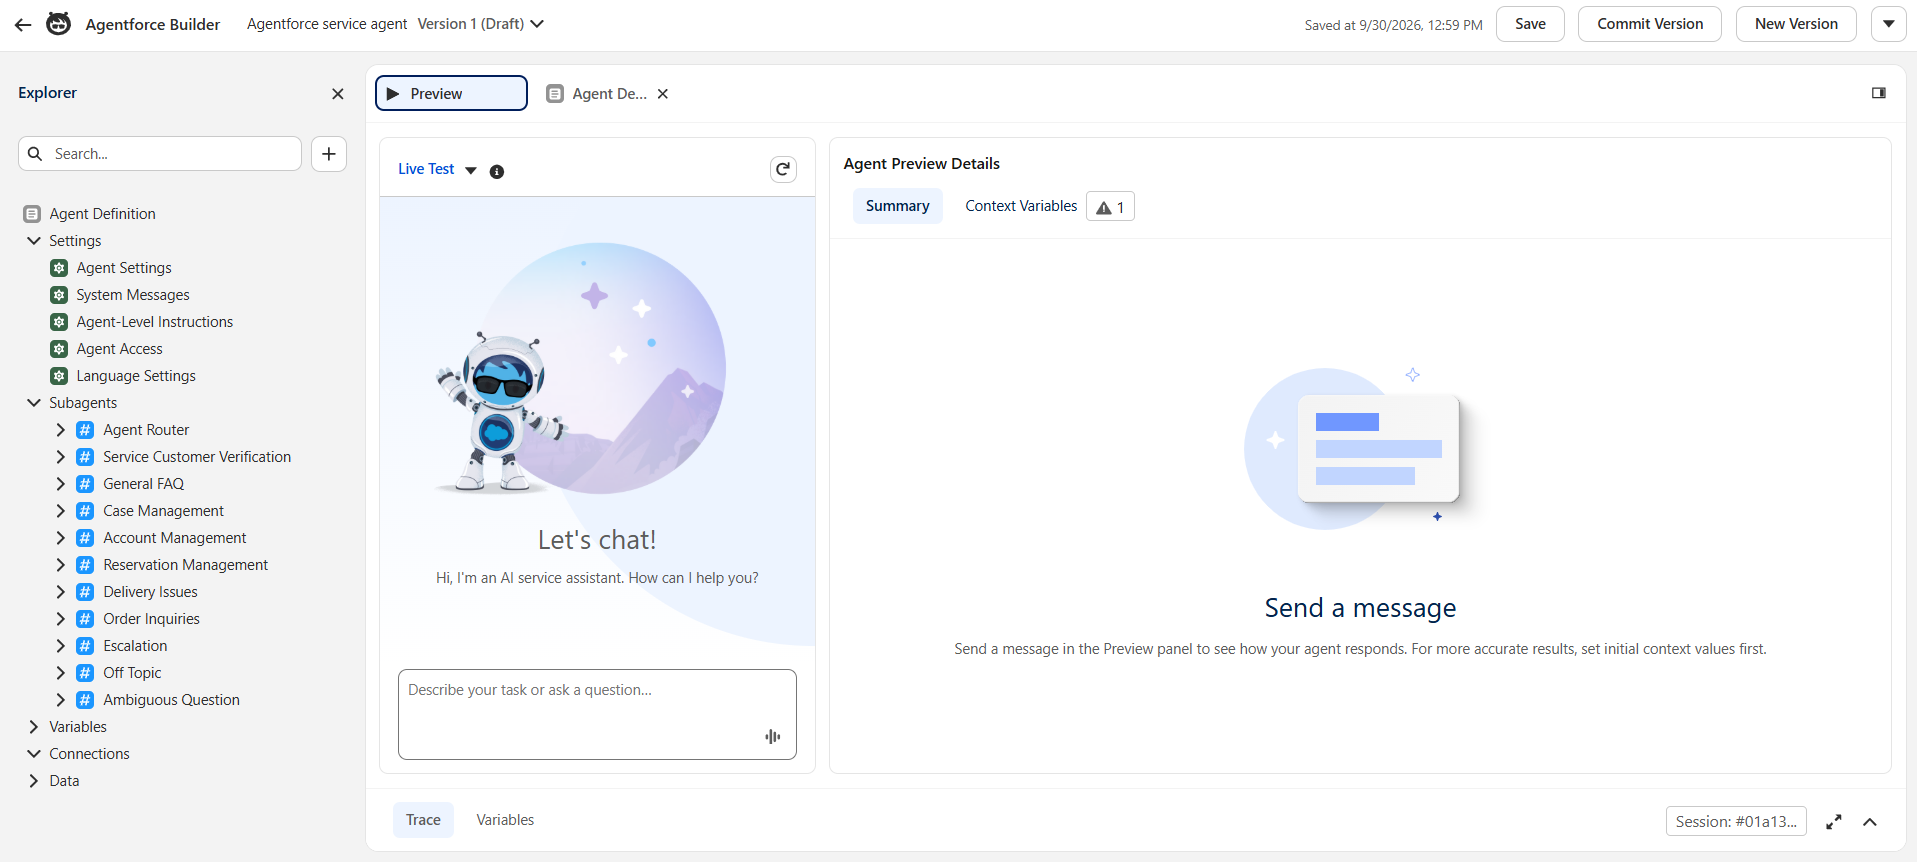
Task: Open the context variables warning badge
Action: tap(1110, 207)
